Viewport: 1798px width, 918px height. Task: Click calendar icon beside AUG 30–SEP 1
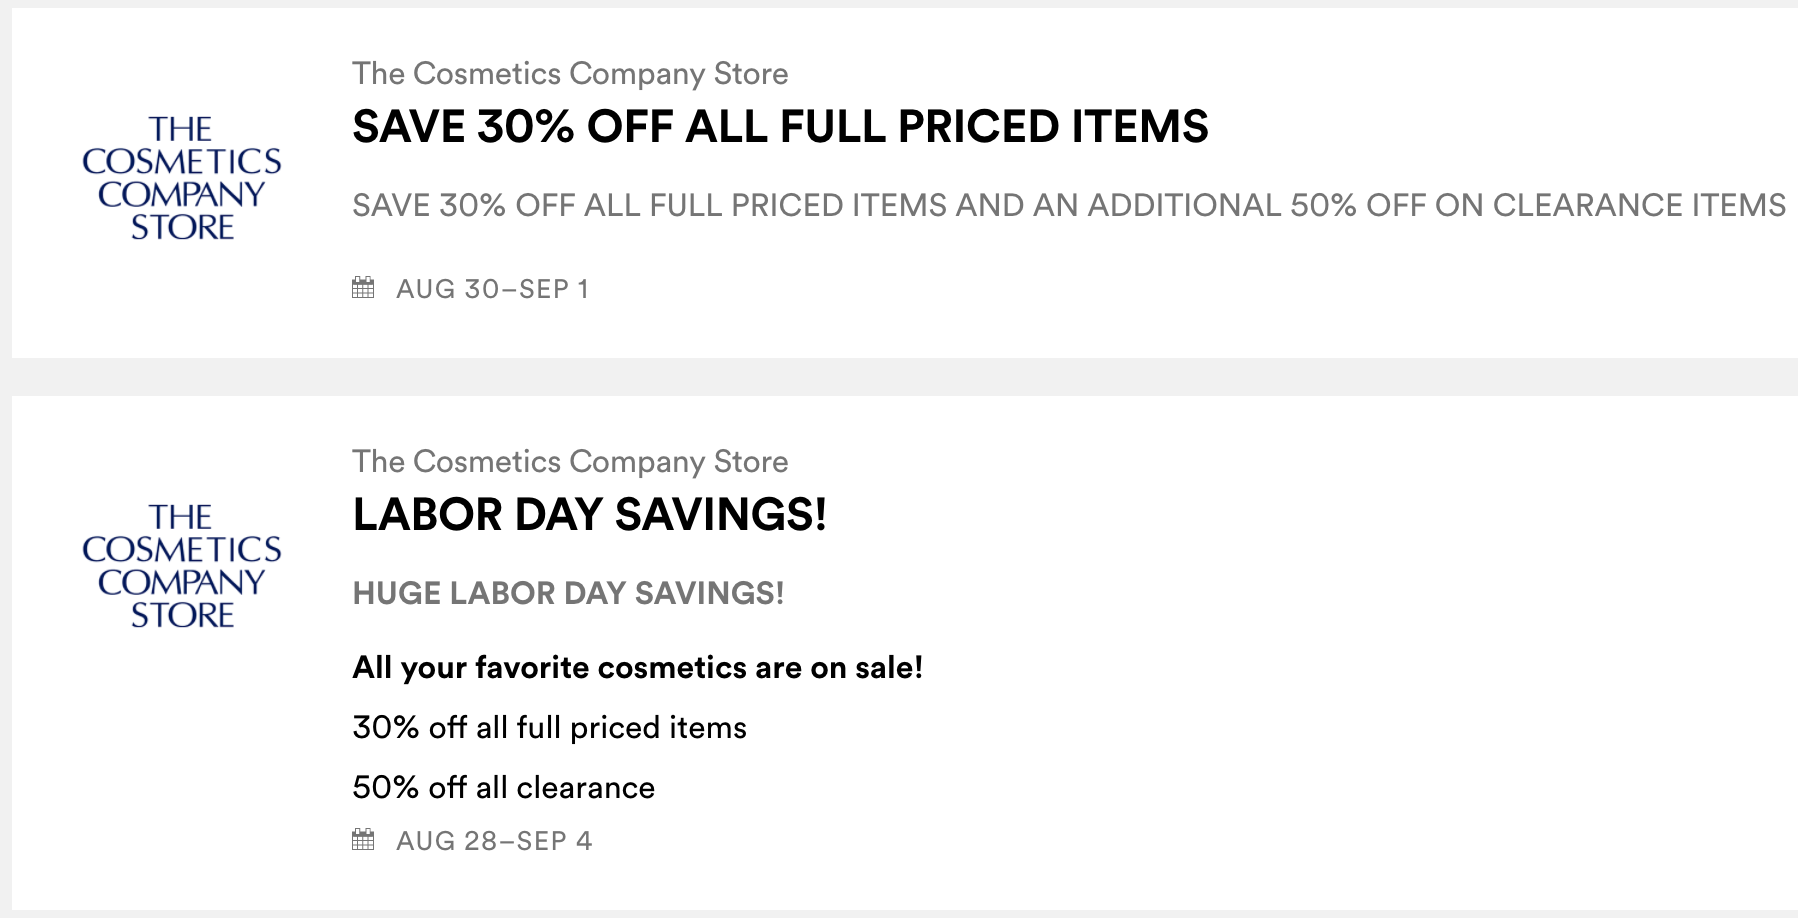pyautogui.click(x=363, y=288)
